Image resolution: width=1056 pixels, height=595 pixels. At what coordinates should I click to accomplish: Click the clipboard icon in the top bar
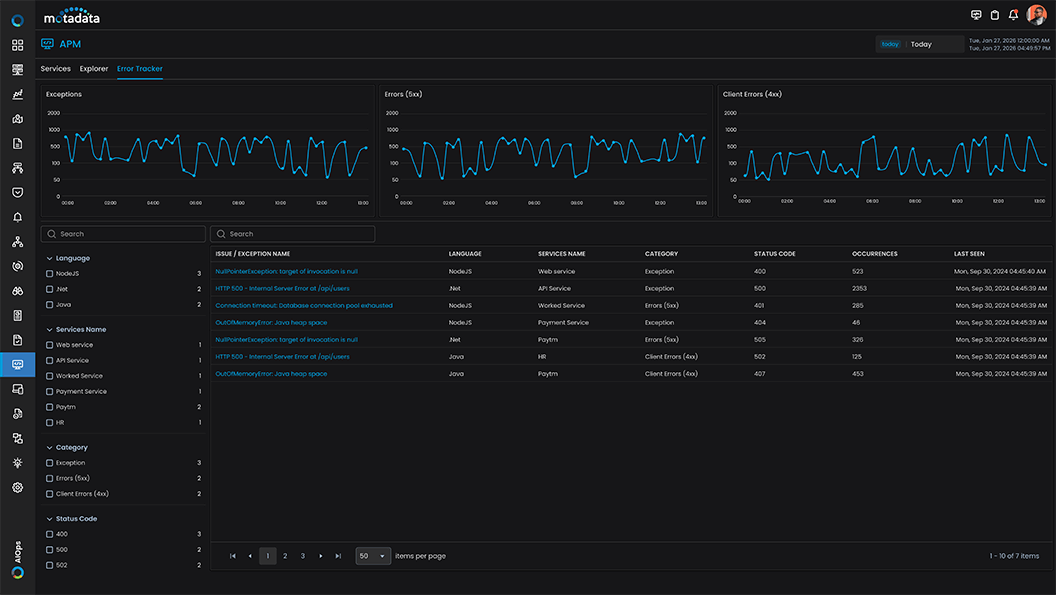coord(993,15)
